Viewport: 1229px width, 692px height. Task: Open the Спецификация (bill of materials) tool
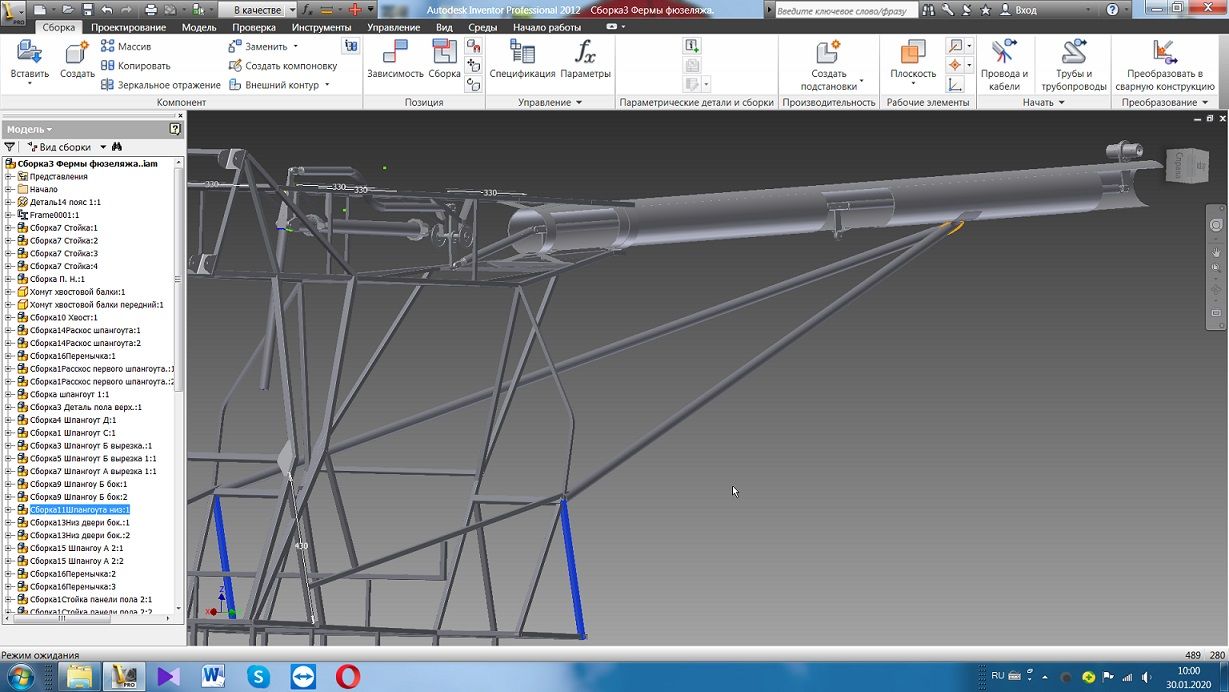pyautogui.click(x=522, y=53)
